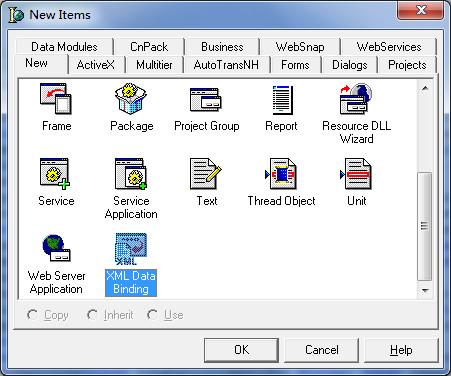Switch to the Projects tab
This screenshot has height=376, width=451.
coord(407,65)
